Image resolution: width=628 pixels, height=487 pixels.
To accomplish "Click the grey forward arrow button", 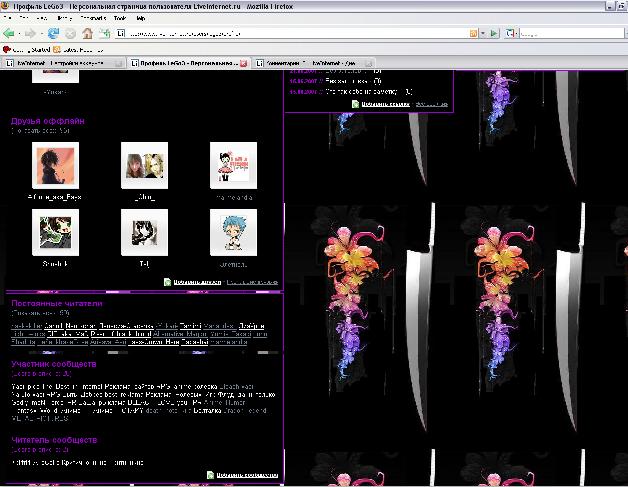I will pyautogui.click(x=30, y=33).
